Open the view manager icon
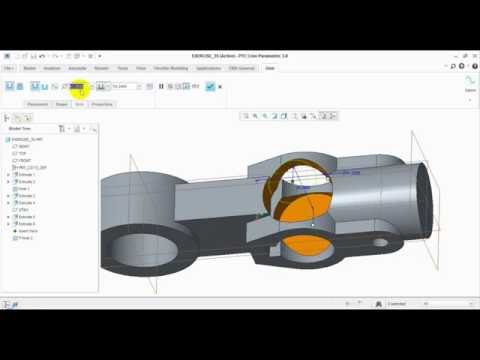The image size is (480, 360). 304,116
